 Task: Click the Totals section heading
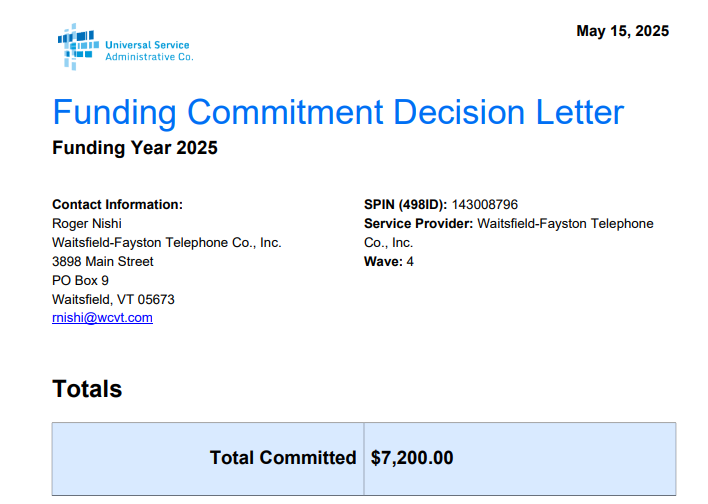87,389
